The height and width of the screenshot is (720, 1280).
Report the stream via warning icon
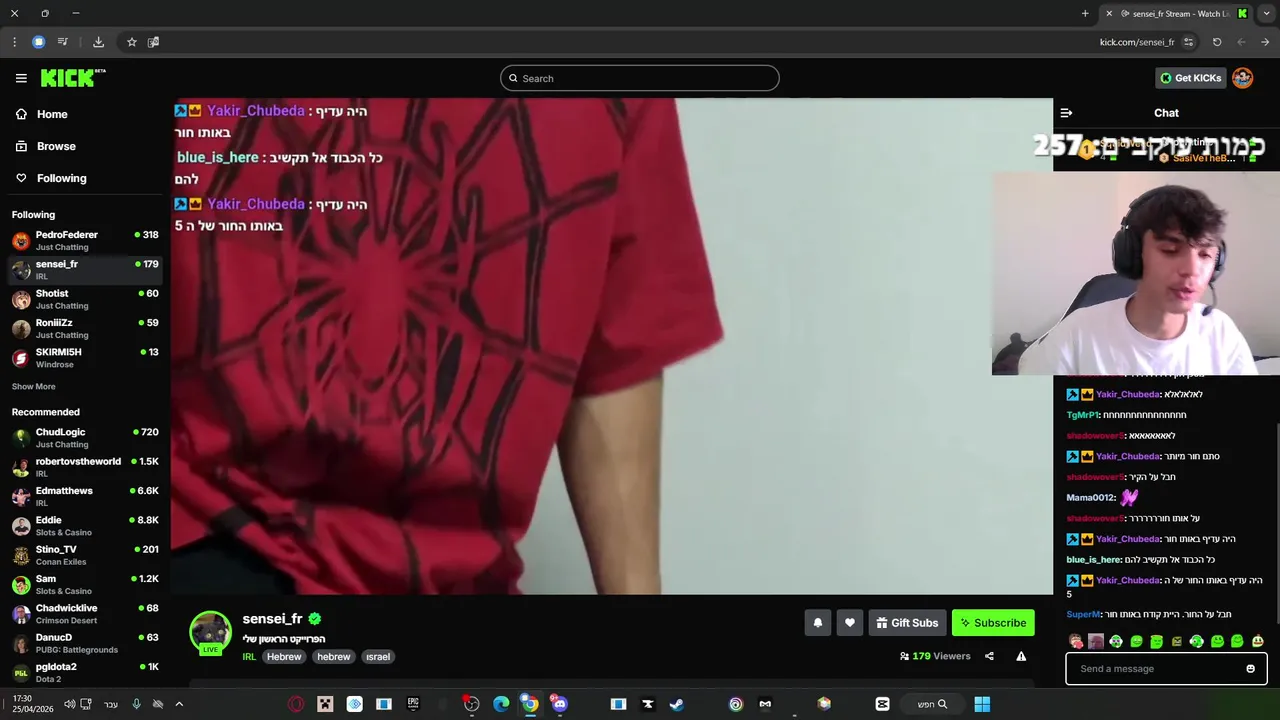click(1021, 656)
